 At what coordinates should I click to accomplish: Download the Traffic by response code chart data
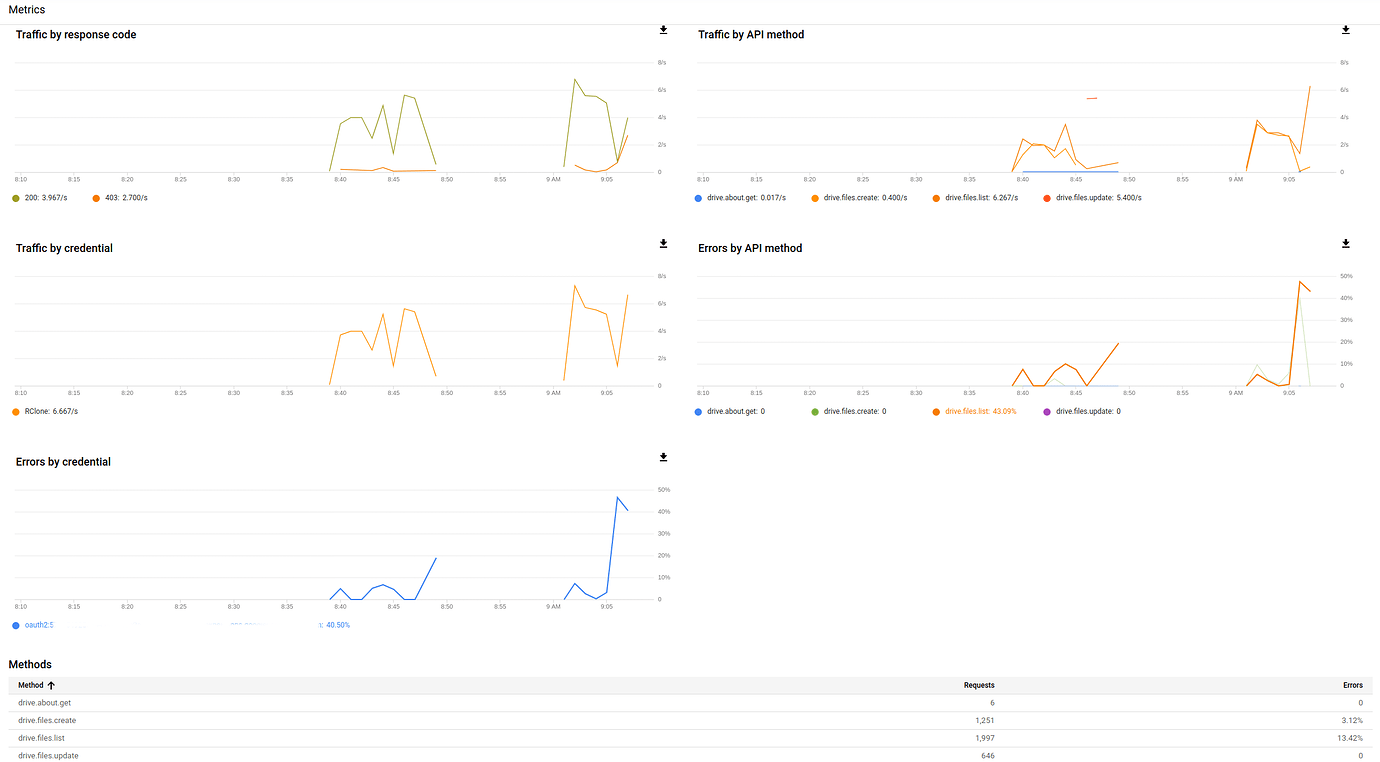click(x=662, y=30)
